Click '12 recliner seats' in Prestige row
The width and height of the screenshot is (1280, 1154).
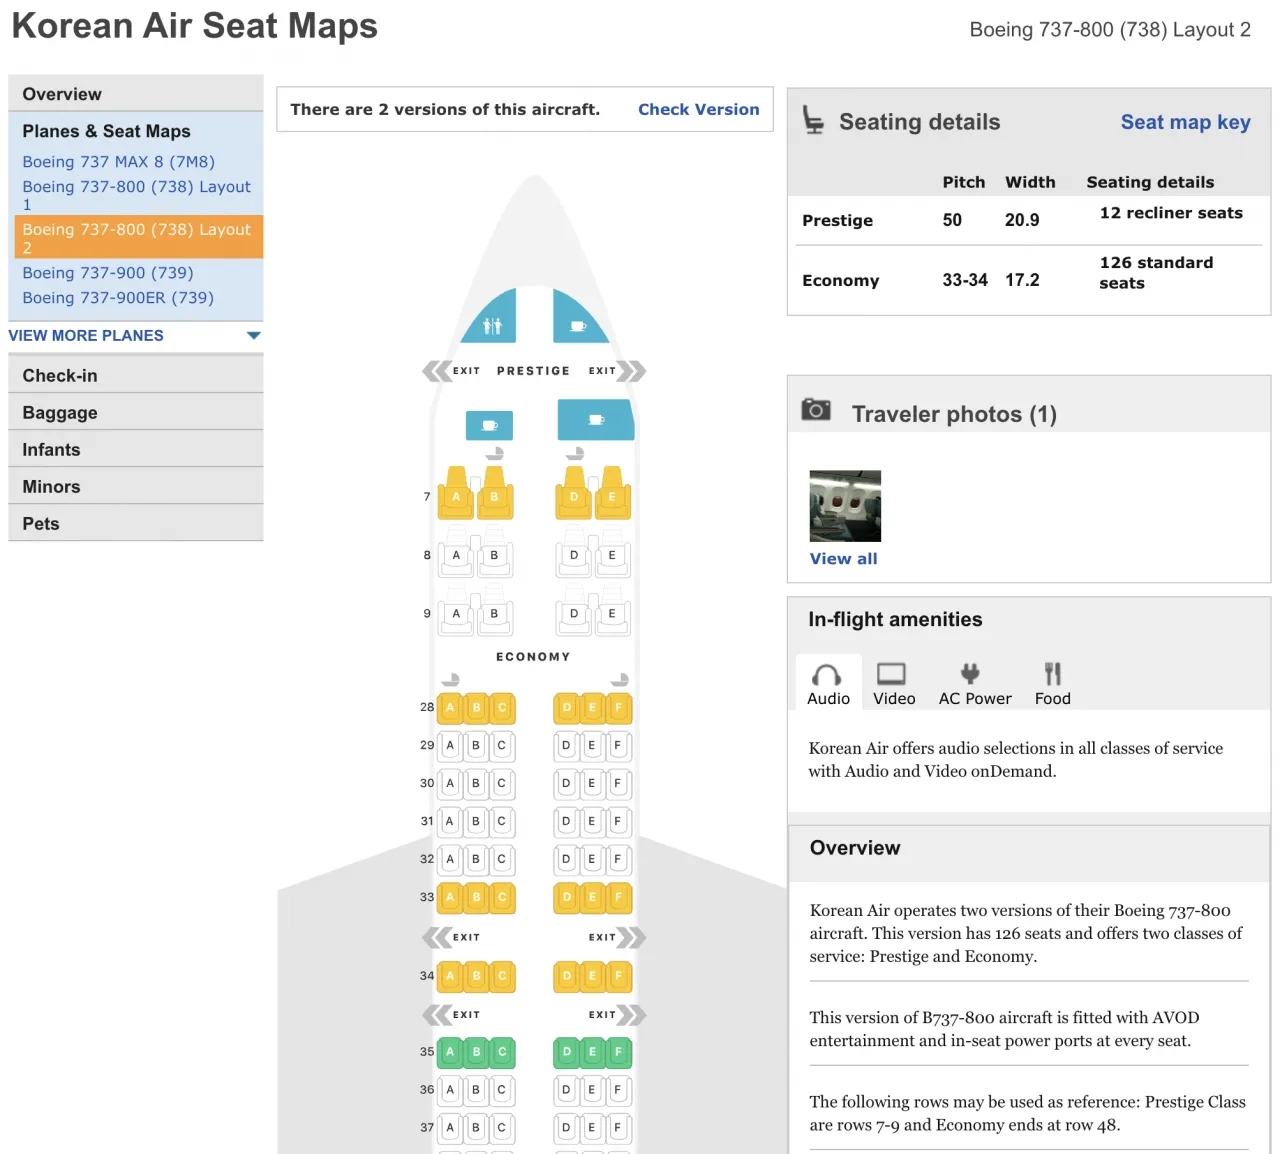(x=1171, y=213)
